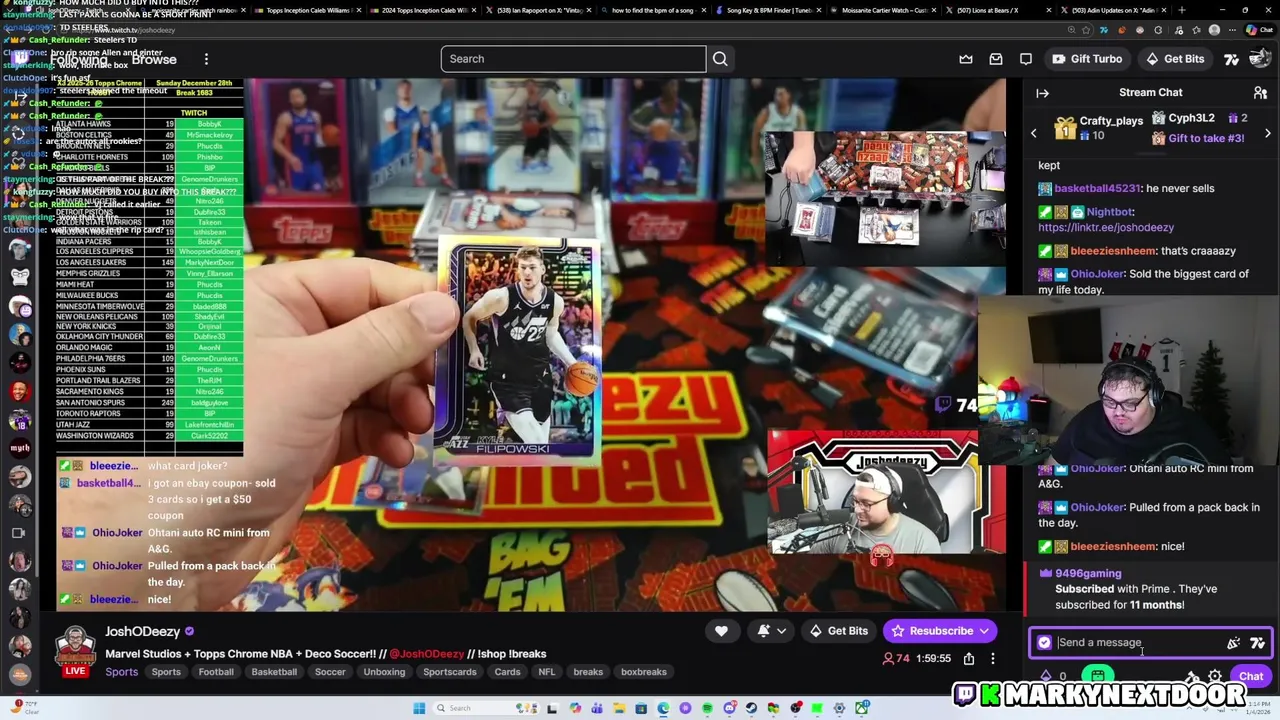Switch to Topps Inception Caleb Williams tab

[308, 10]
